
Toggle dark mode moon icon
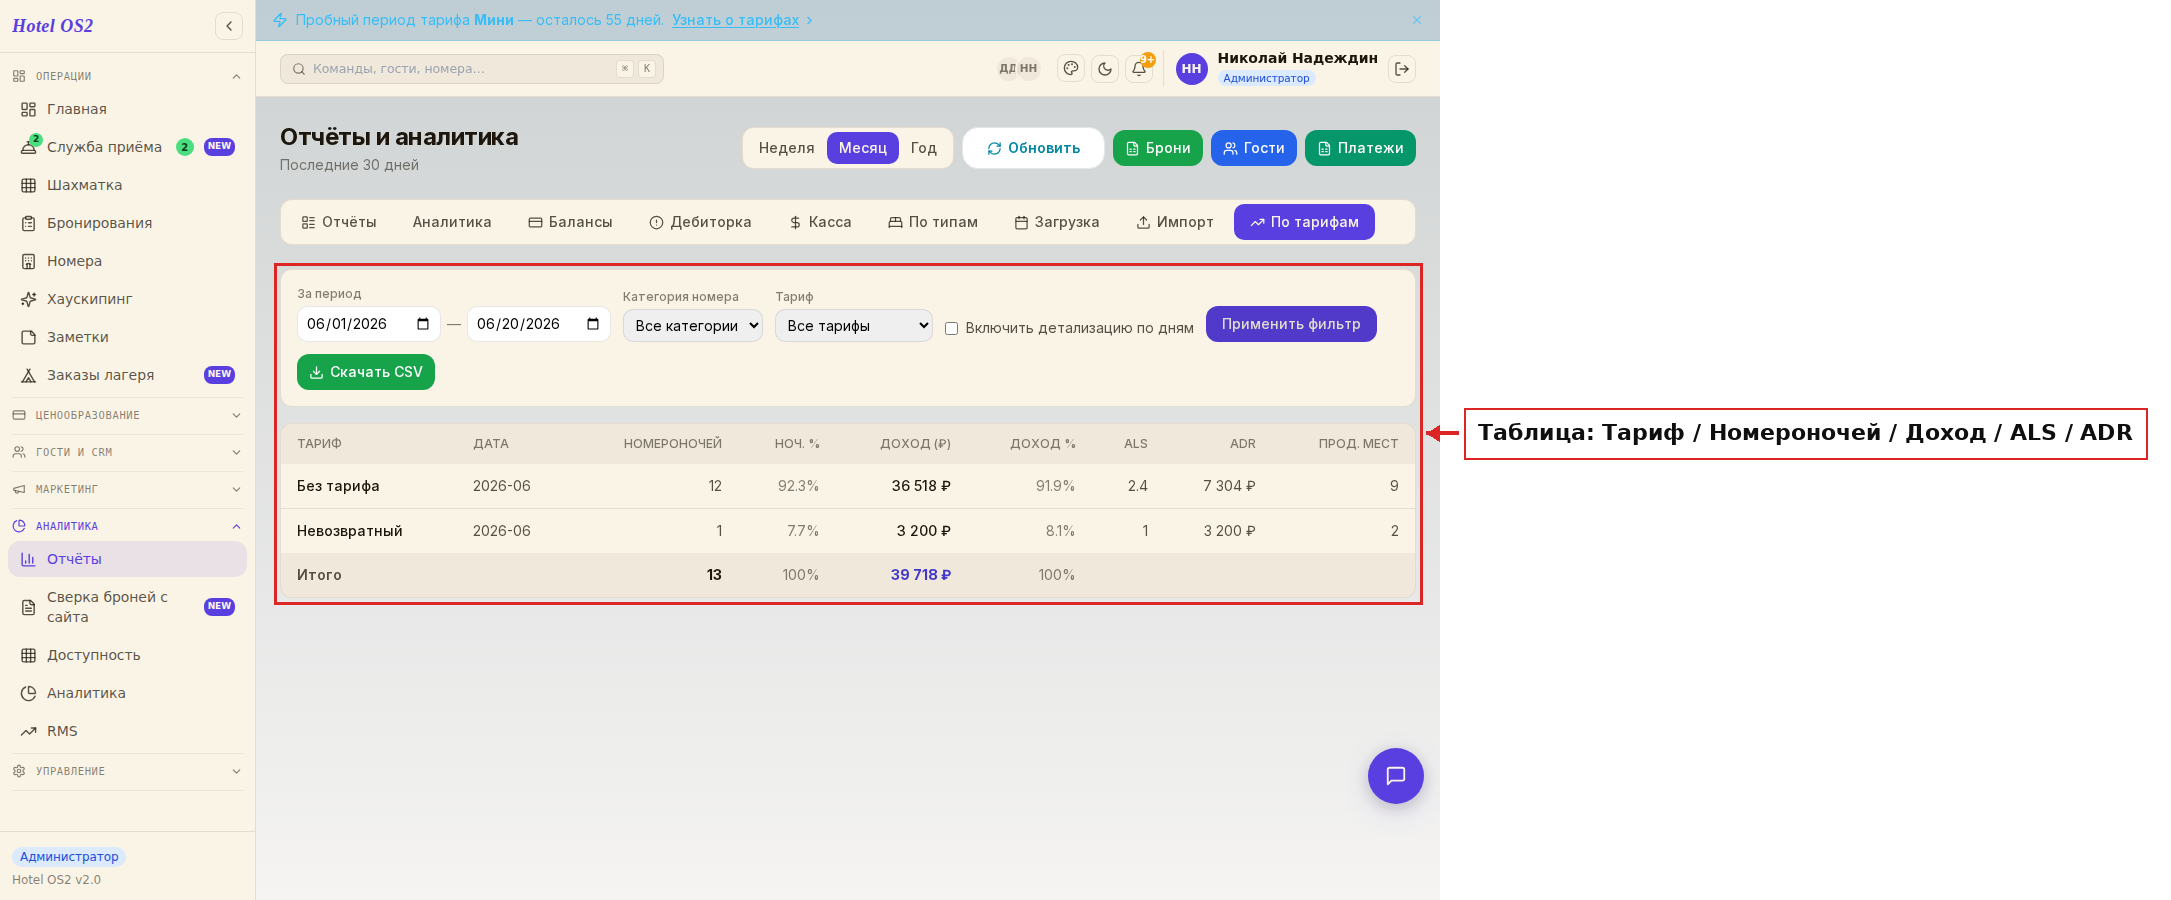click(1105, 69)
